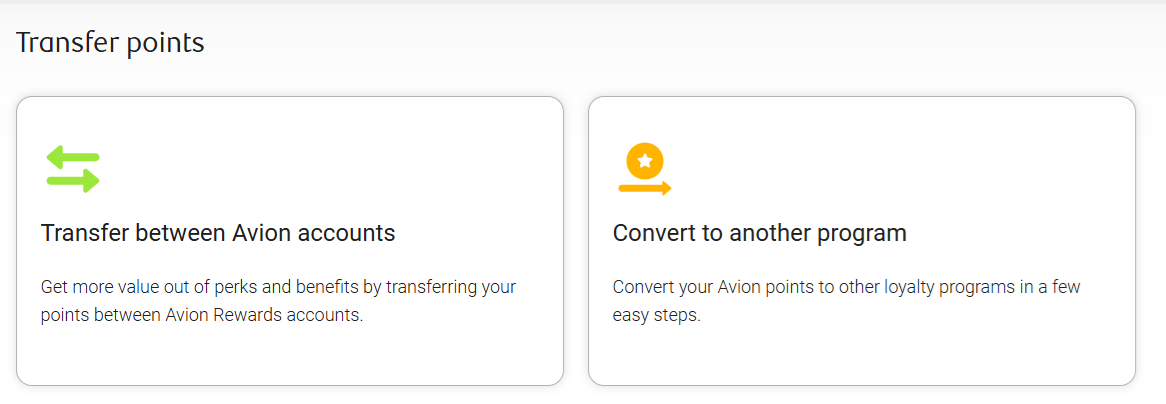The width and height of the screenshot is (1166, 404).
Task: Click the orange star coin convert icon
Action: point(645,169)
